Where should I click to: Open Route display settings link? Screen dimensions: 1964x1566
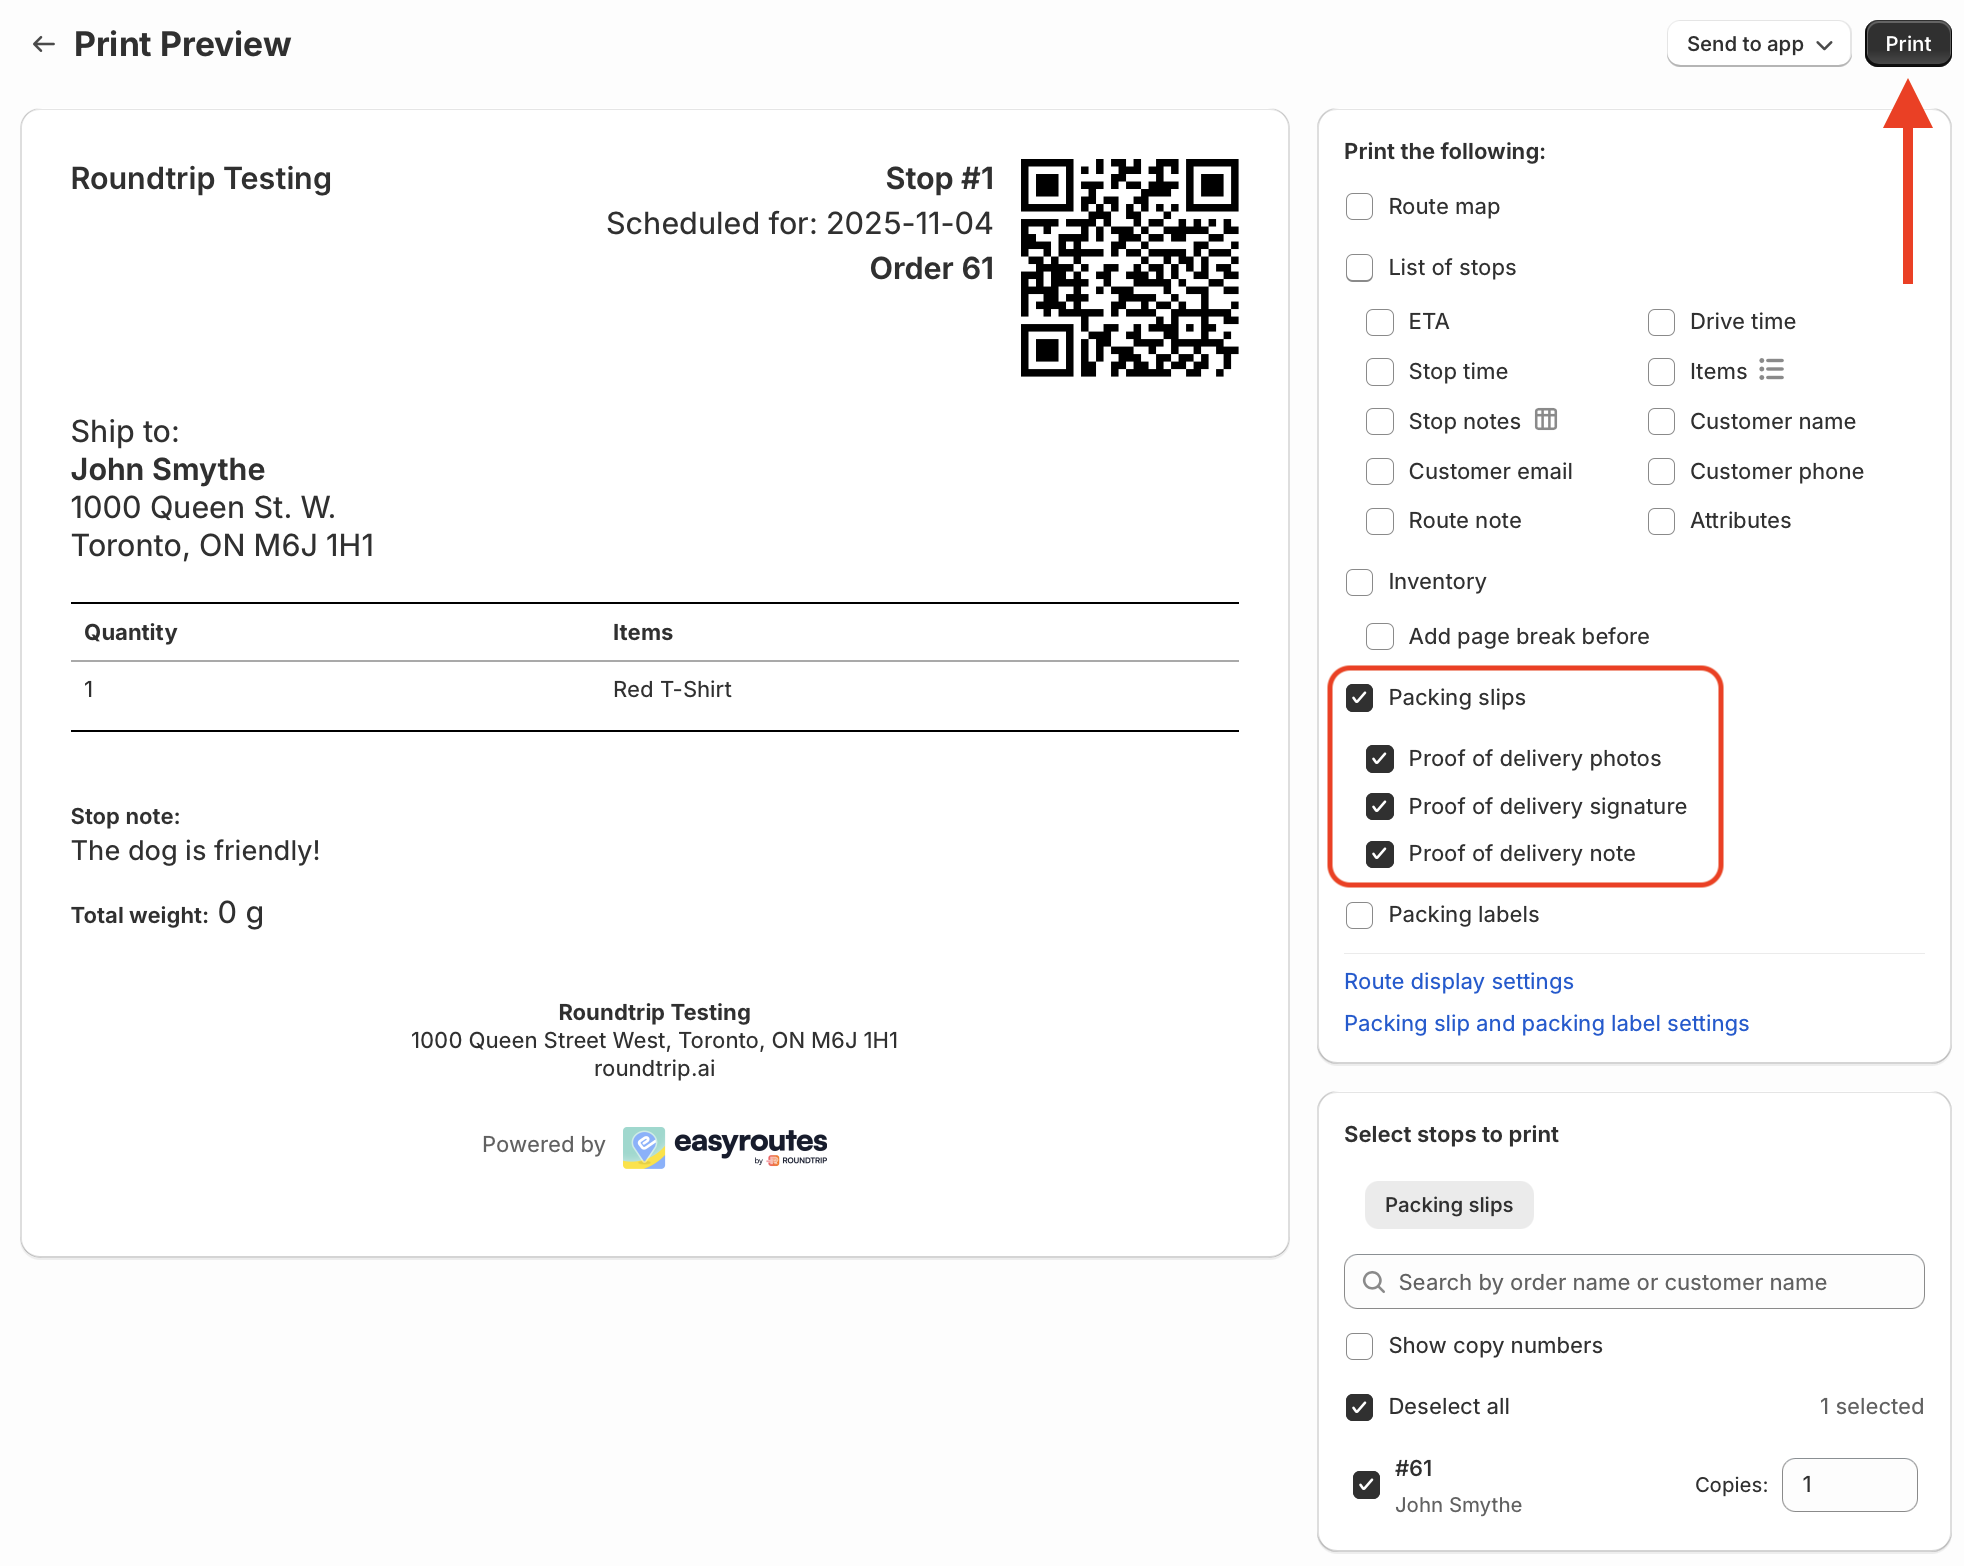pyautogui.click(x=1458, y=981)
